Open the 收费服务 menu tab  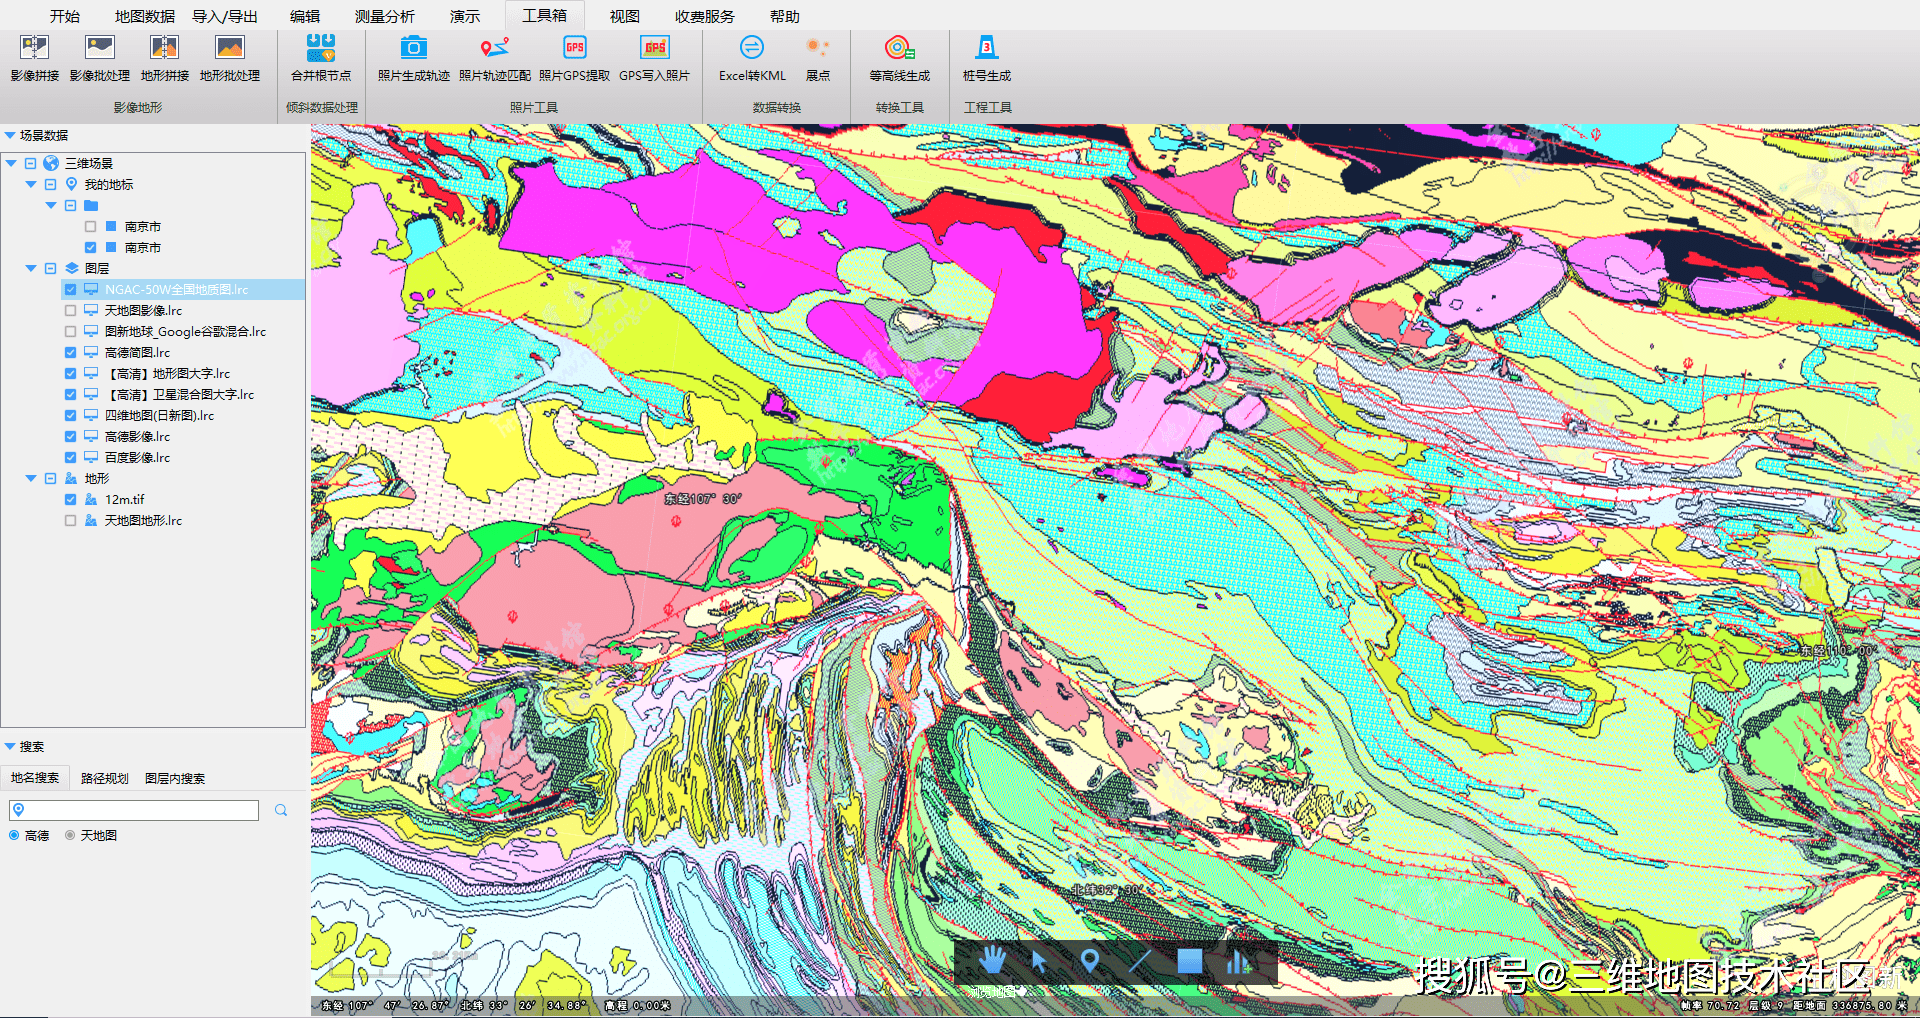[x=705, y=16]
